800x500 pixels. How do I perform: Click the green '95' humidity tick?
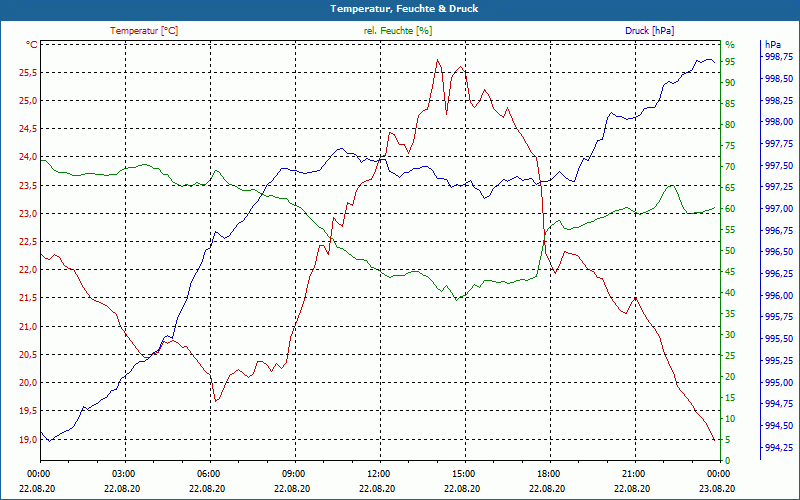(730, 62)
